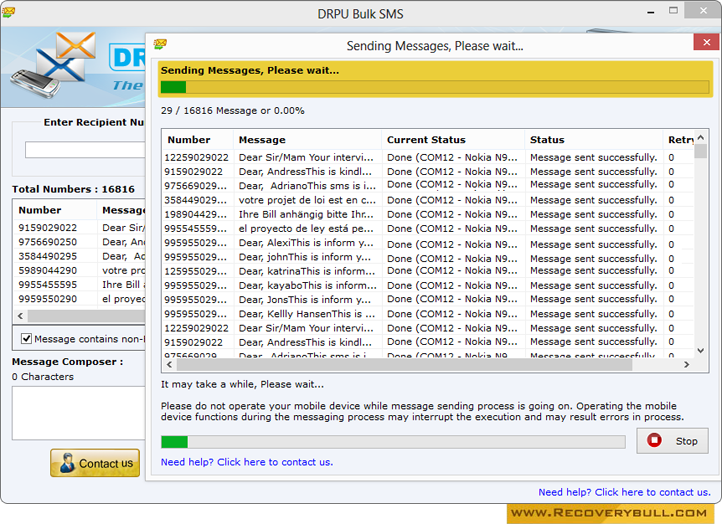This screenshot has height=524, width=722.
Task: Click the Enter Recipient Number input field
Action: [x=85, y=150]
